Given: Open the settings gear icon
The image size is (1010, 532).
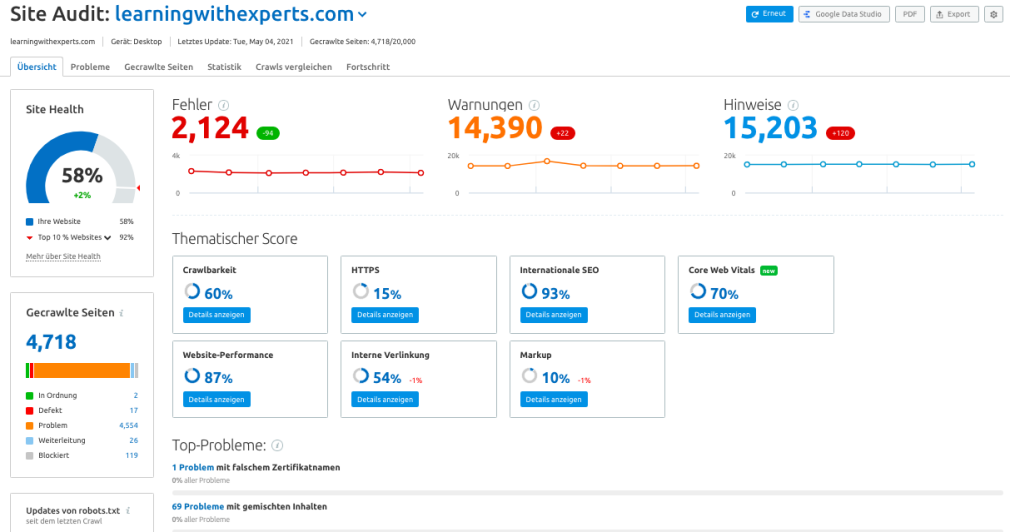Looking at the screenshot, I should pyautogui.click(x=993, y=14).
